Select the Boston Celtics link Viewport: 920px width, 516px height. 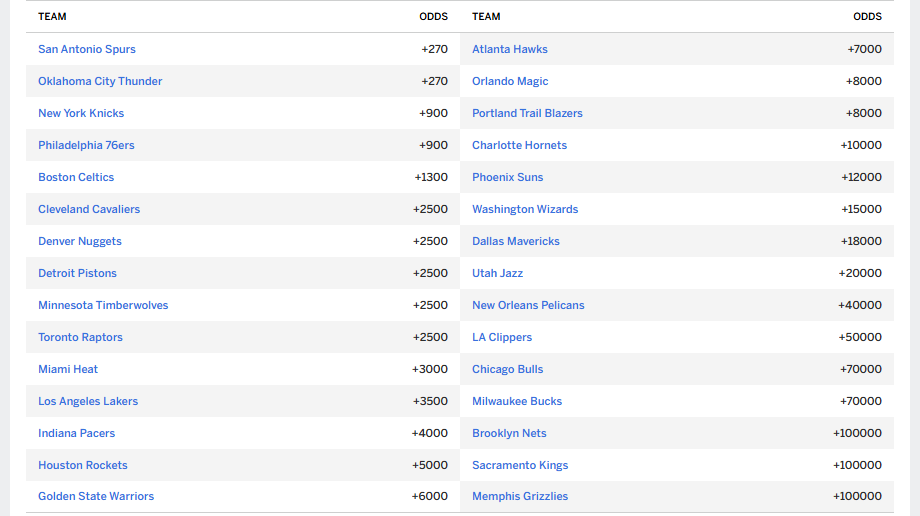[76, 177]
